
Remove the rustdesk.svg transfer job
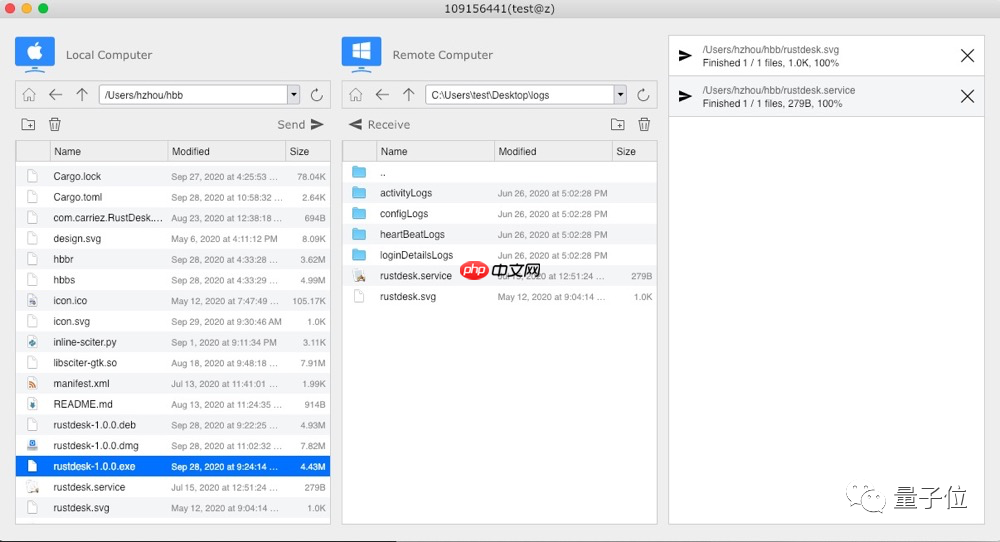point(967,55)
